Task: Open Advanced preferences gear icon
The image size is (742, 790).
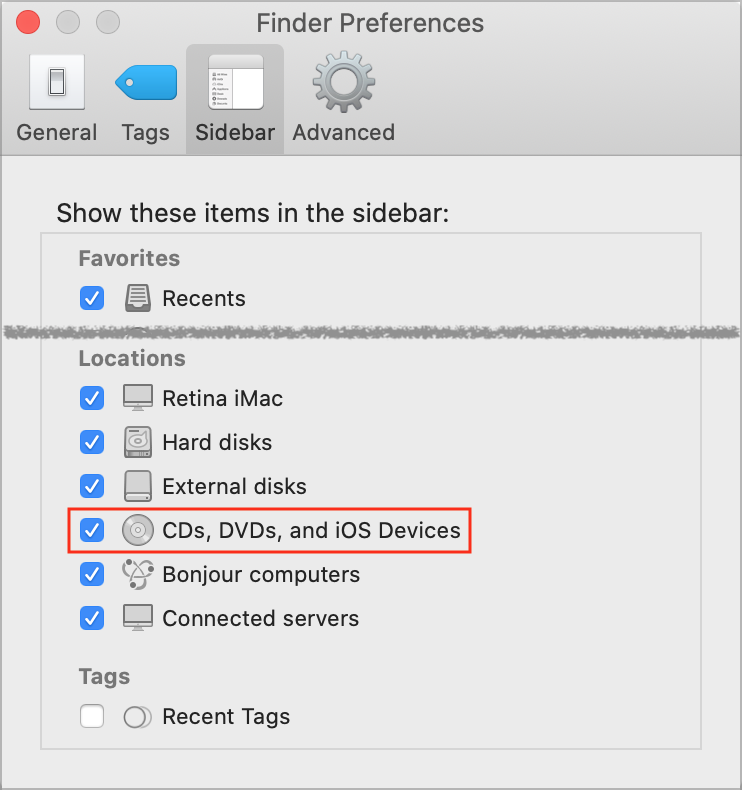Action: click(x=344, y=82)
